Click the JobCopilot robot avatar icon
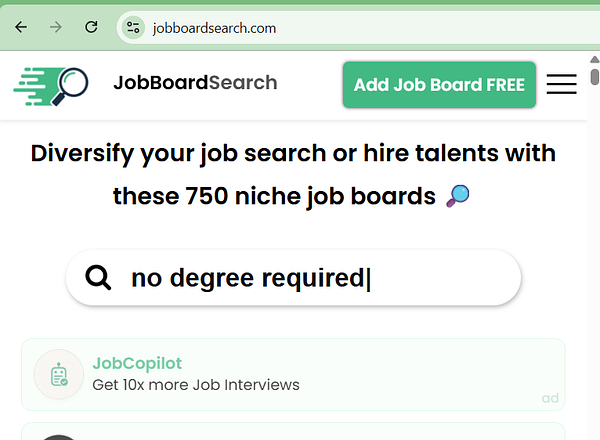Screen dimensions: 600x440 (x=59, y=375)
